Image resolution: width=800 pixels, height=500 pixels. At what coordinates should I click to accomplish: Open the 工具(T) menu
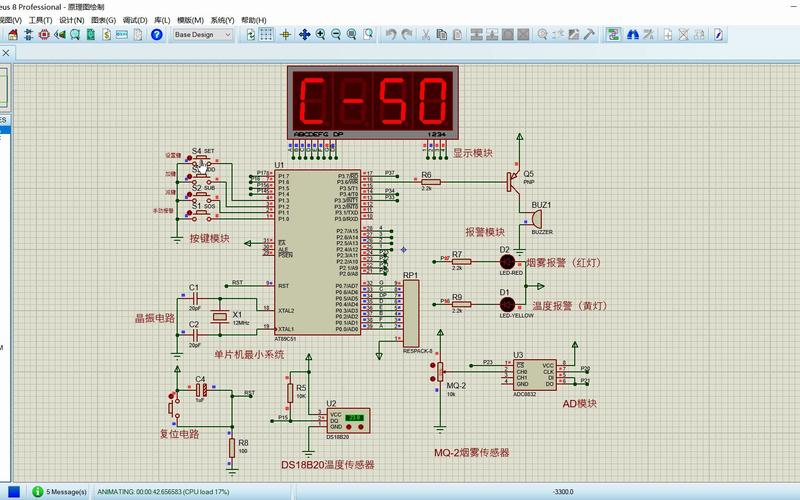click(40, 20)
